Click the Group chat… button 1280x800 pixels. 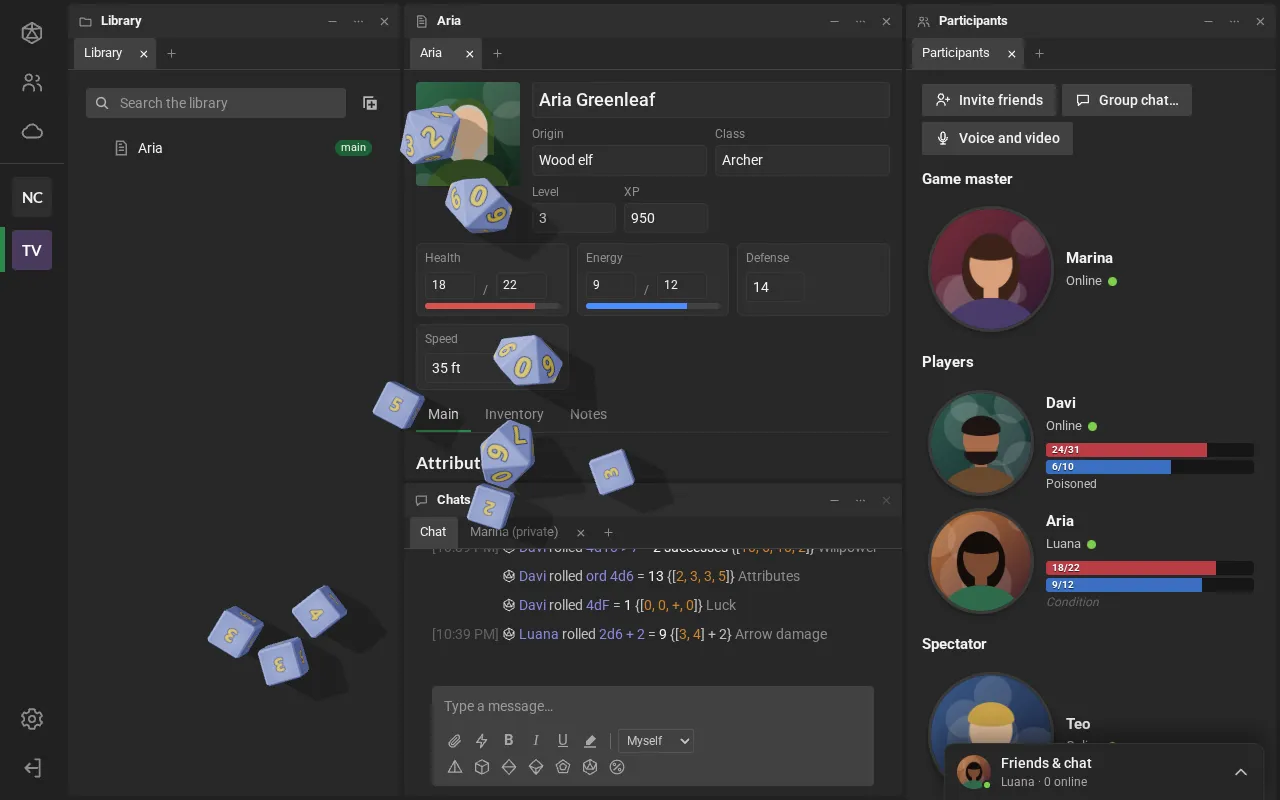pyautogui.click(x=1127, y=100)
